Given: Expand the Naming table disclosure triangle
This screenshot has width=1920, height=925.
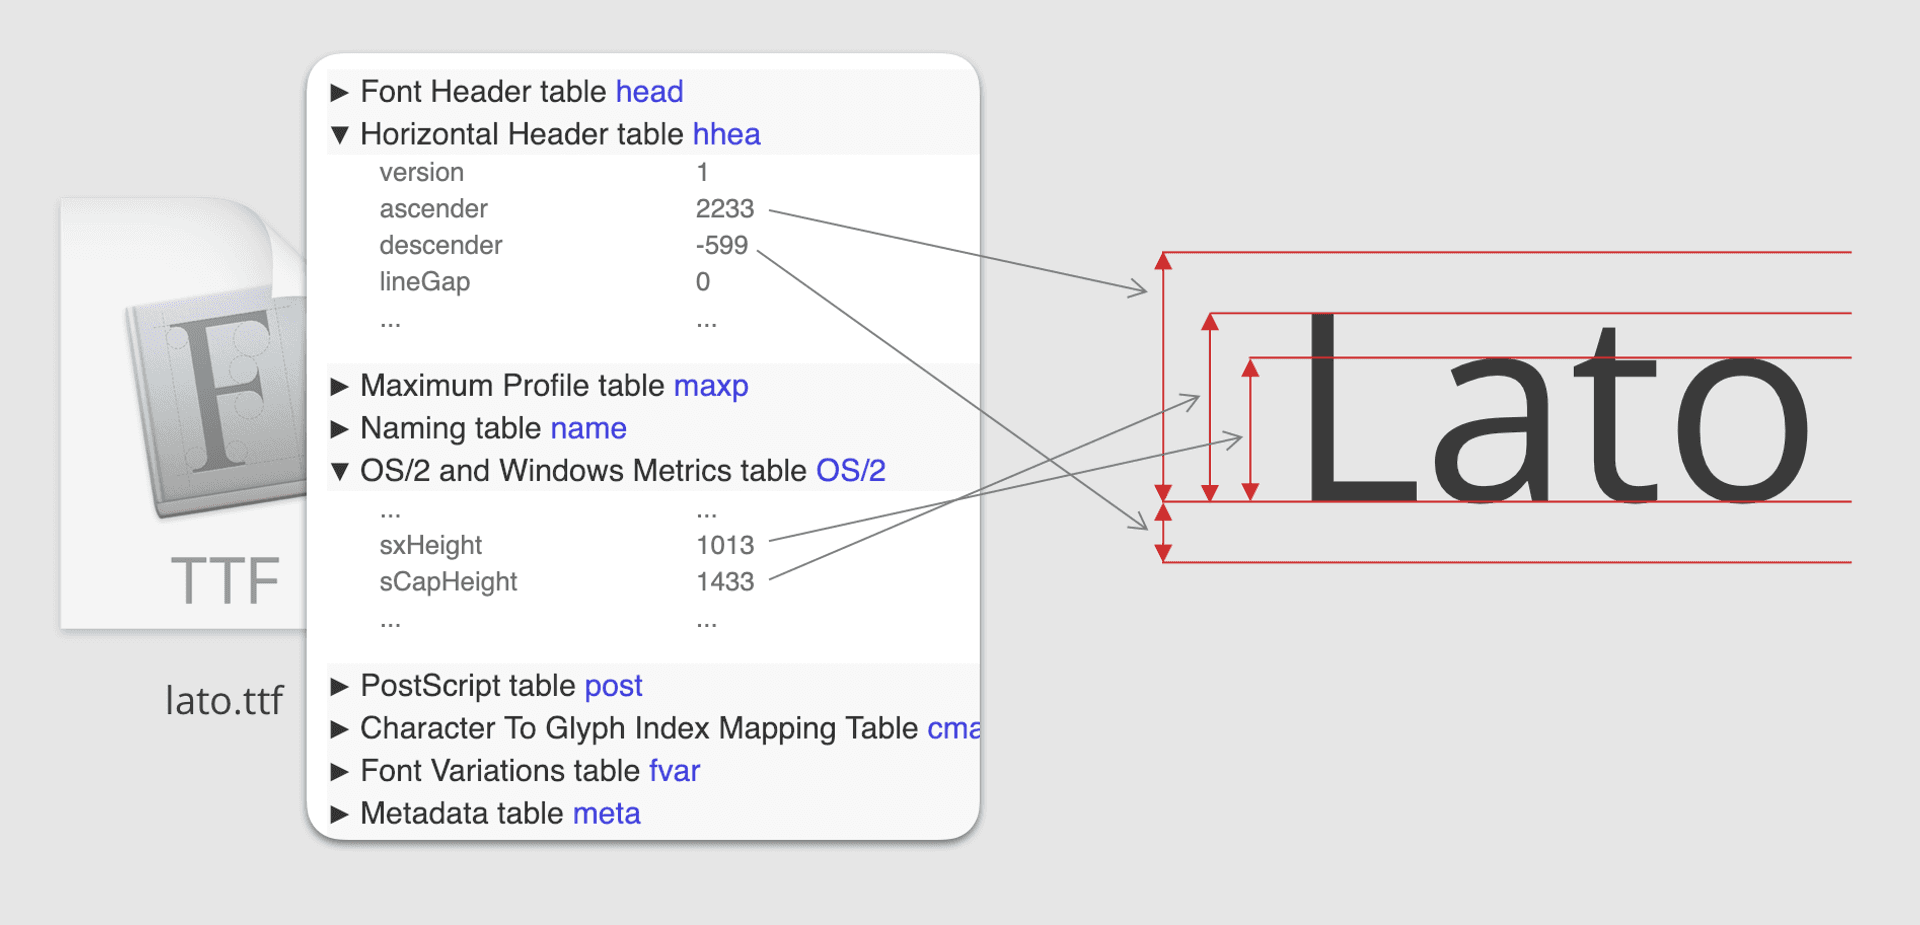Looking at the screenshot, I should pos(340,429).
